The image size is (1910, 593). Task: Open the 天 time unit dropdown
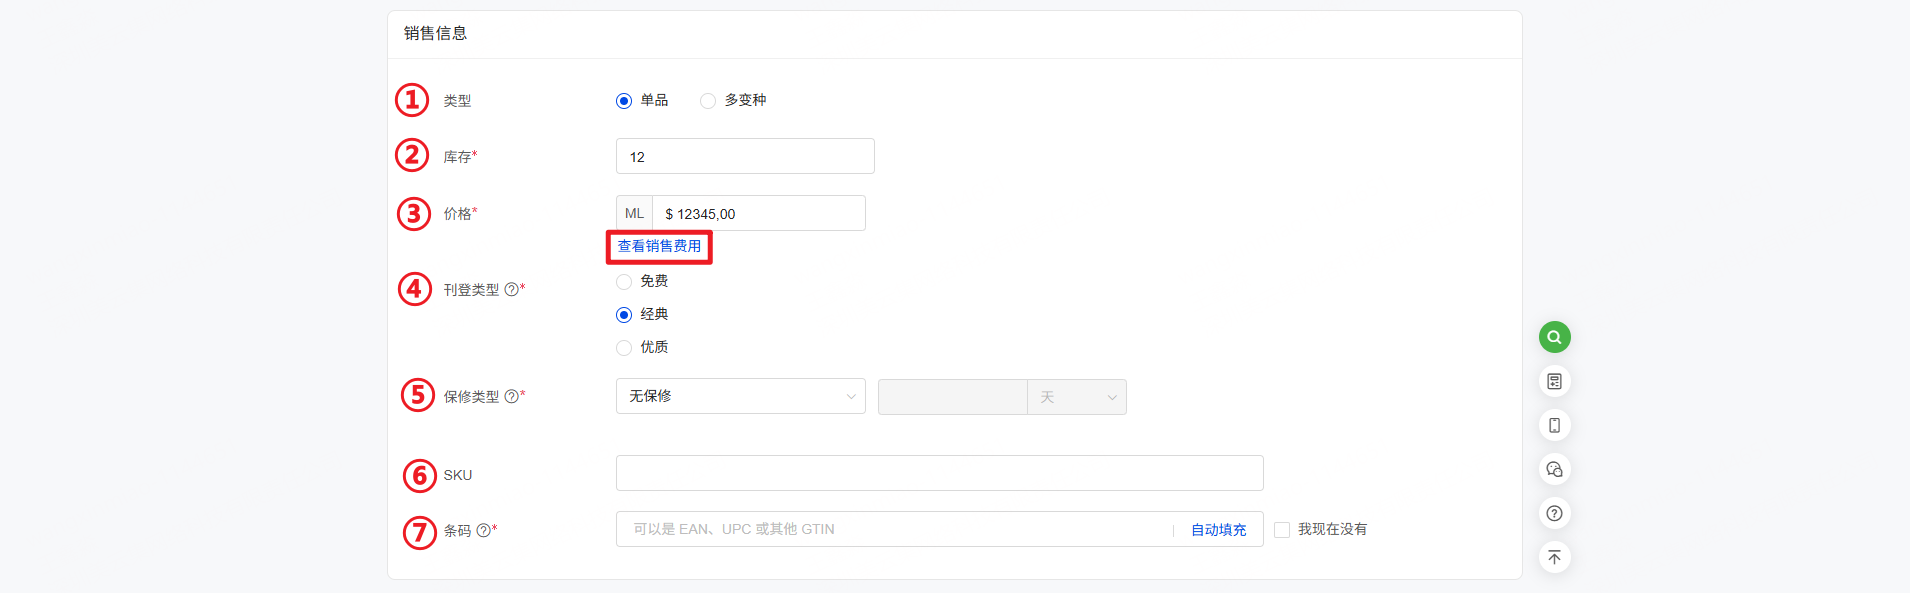click(x=1076, y=397)
